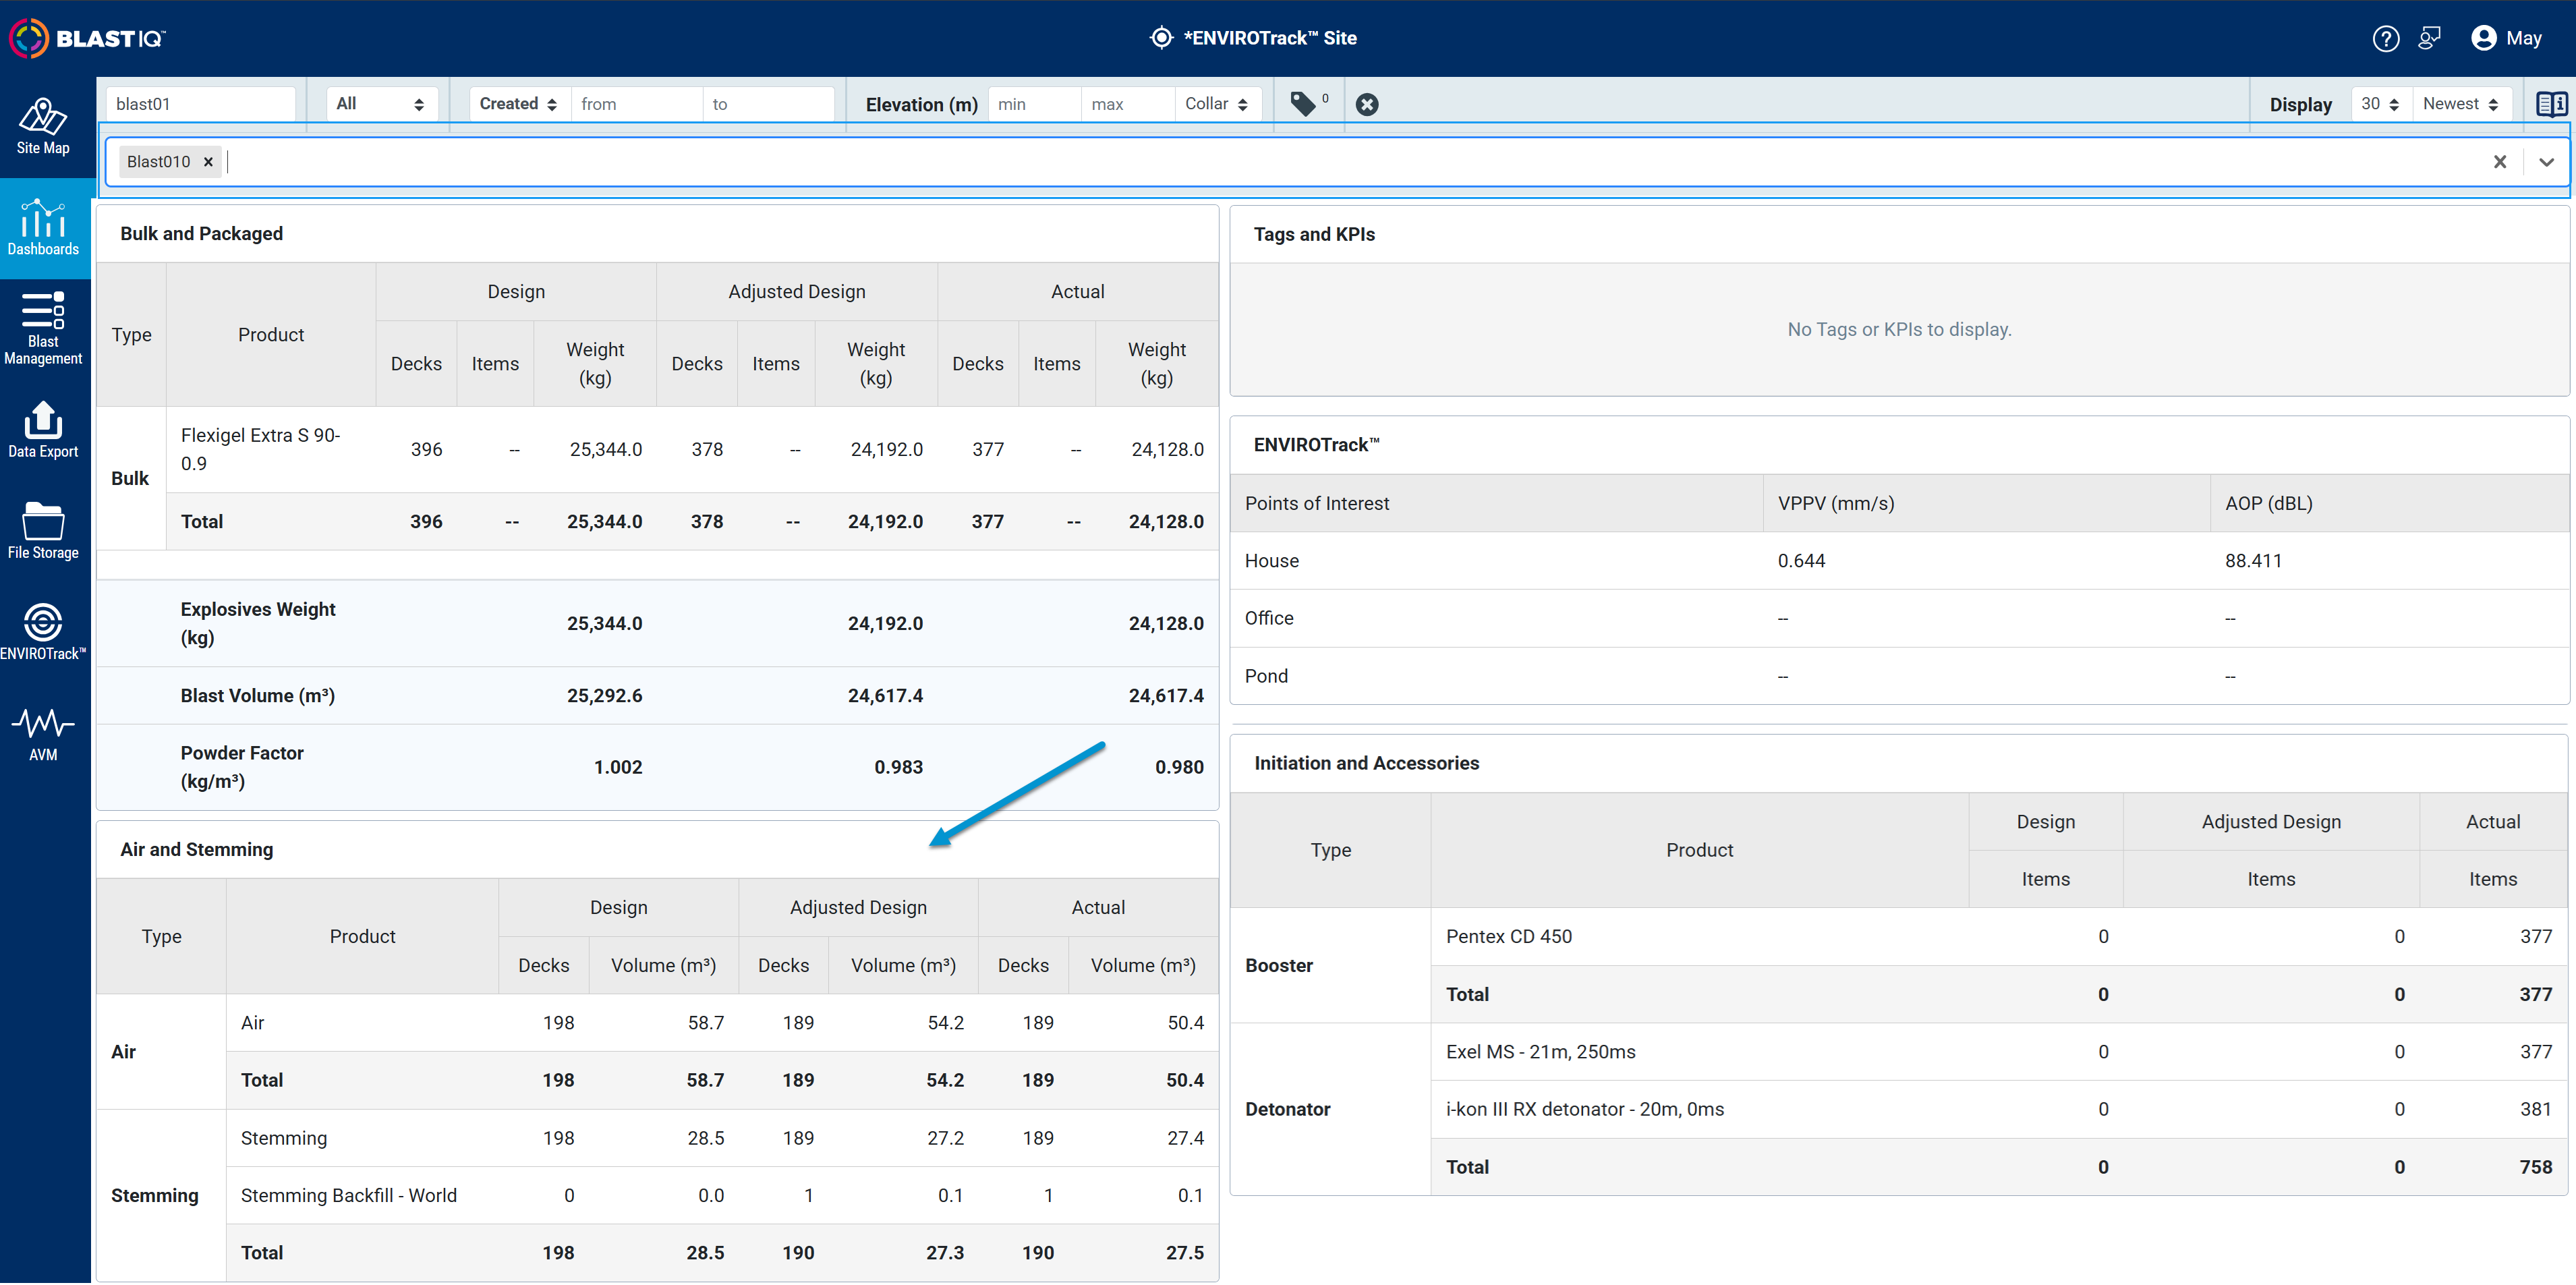The image size is (2576, 1285).
Task: Clear the blast selection field
Action: click(2499, 162)
